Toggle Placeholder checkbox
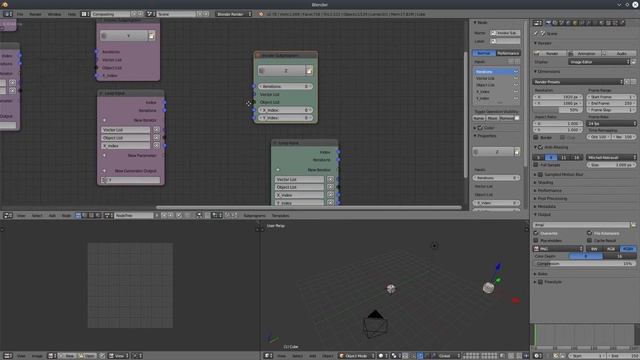The width and height of the screenshot is (640, 360). coord(536,240)
